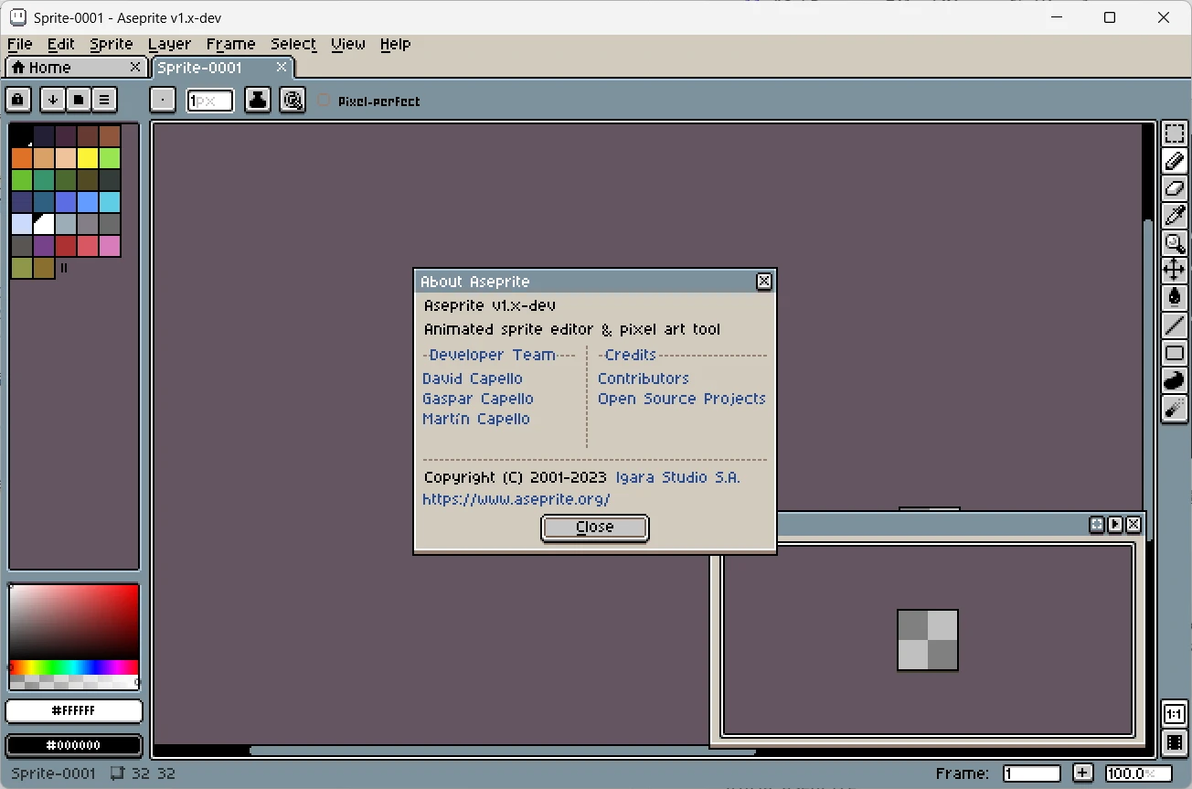Viewport: 1192px width, 789px height.
Task: Open the palette presets icon
Action: 78,100
